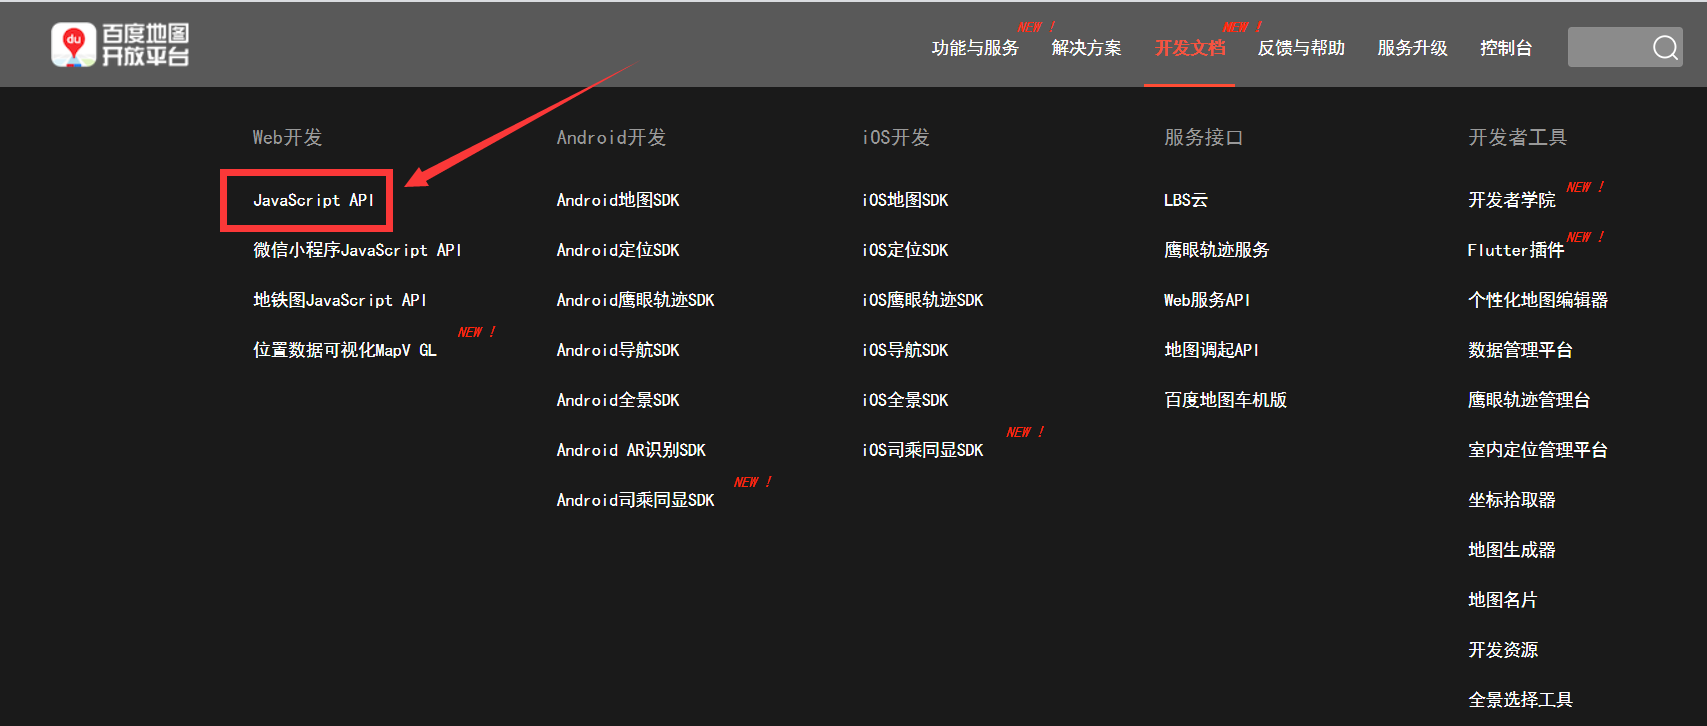Open Flutter插件 link

click(x=1516, y=250)
